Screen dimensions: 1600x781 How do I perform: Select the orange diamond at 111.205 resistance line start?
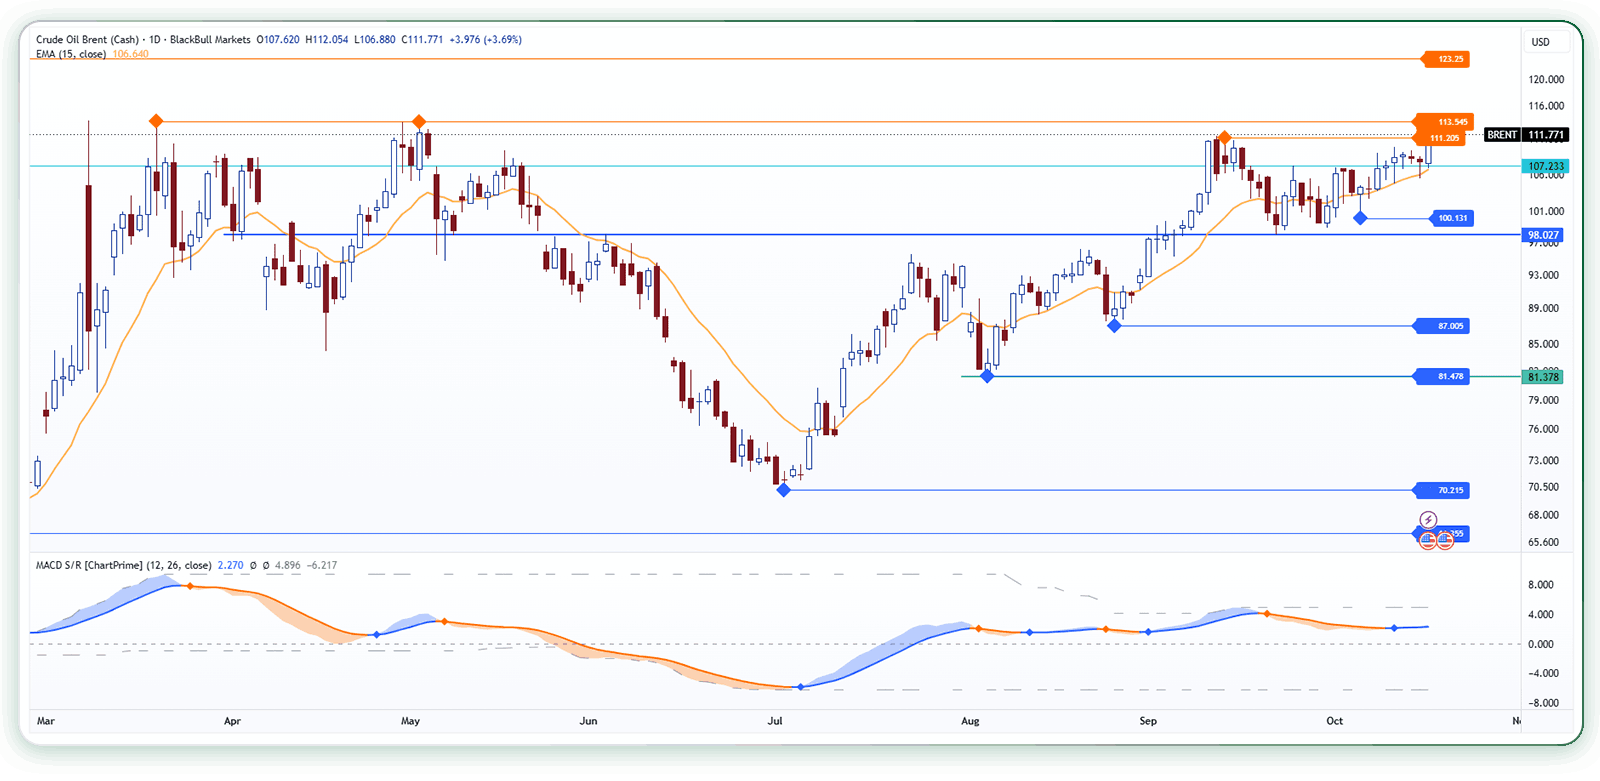1224,137
